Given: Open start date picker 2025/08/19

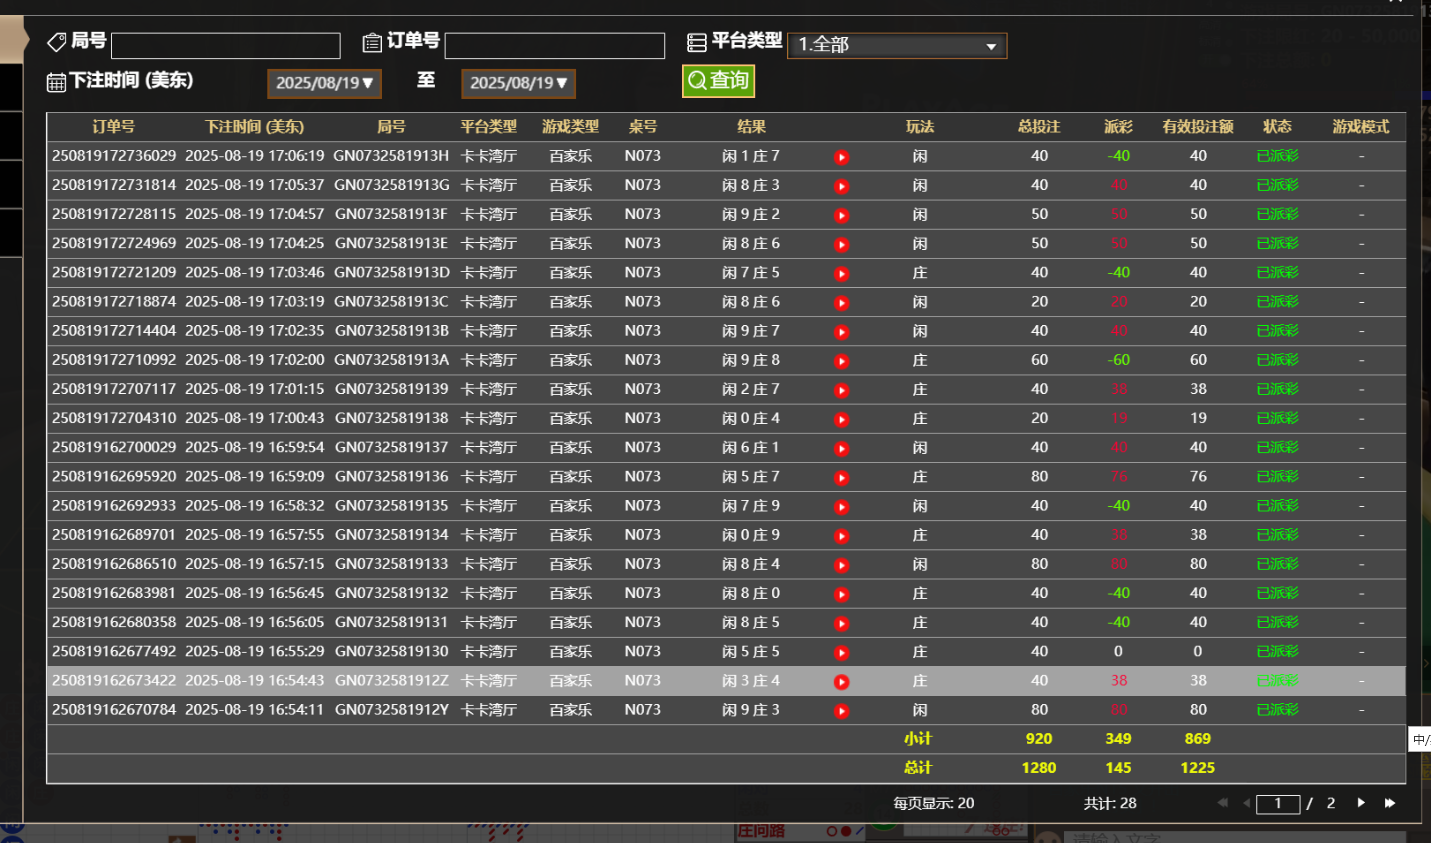Looking at the screenshot, I should coord(324,83).
